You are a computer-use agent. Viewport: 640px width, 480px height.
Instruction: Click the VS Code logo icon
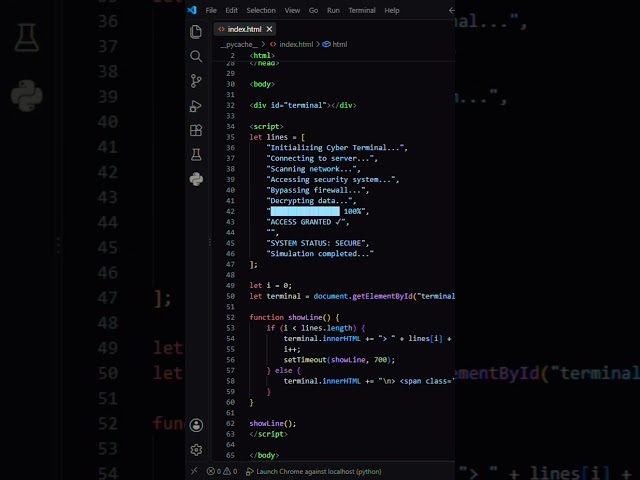[192, 10]
